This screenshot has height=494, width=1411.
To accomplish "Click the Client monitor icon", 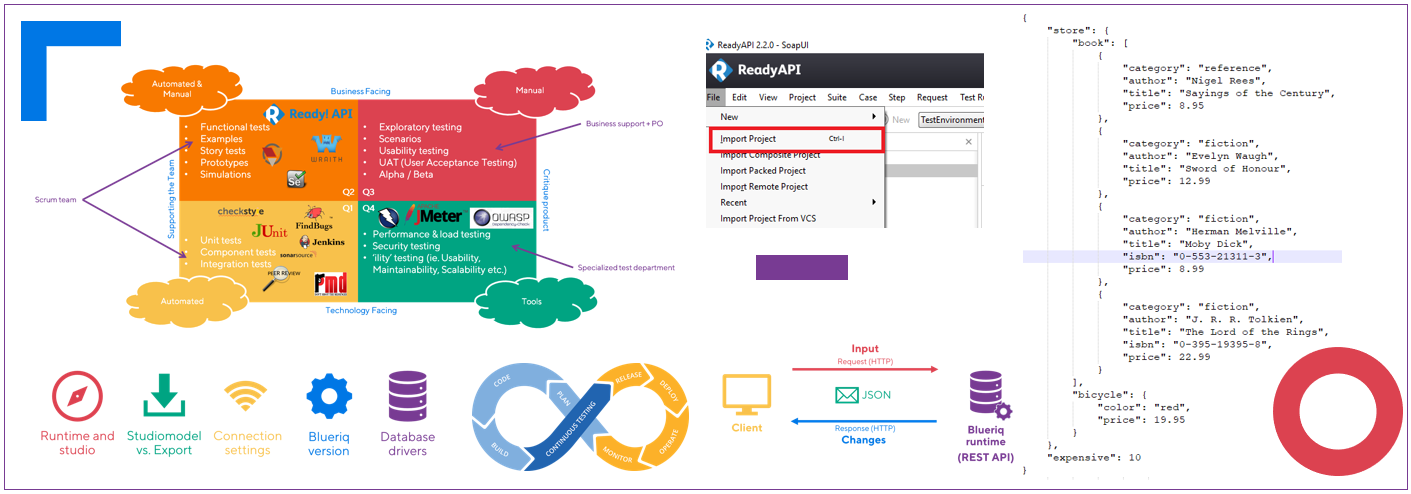I will 746,393.
